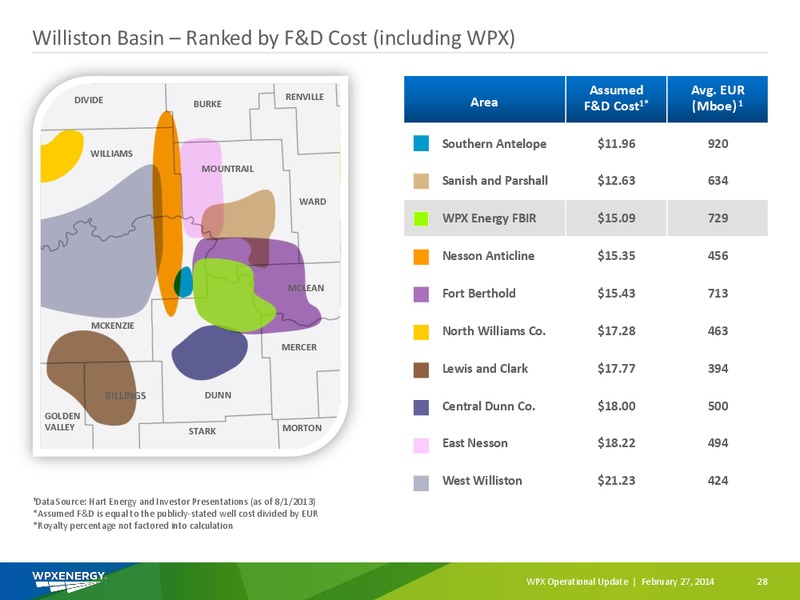The height and width of the screenshot is (600, 800).
Task: Click the RENVILLE county label on map
Action: (305, 97)
